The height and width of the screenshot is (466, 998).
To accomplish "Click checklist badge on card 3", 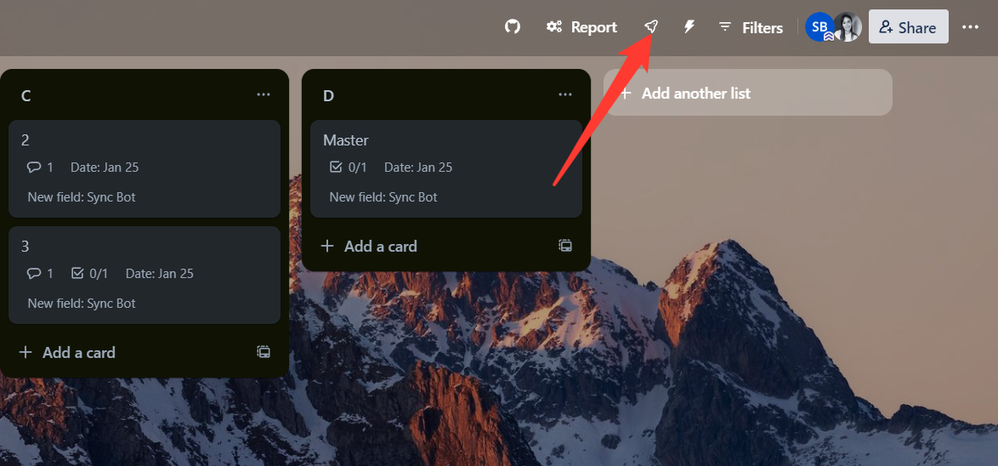I will click(x=89, y=274).
